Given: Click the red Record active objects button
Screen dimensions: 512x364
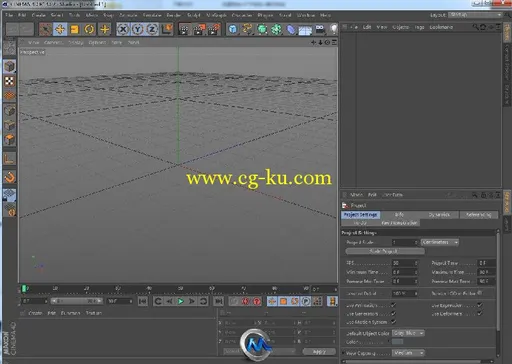Looking at the screenshot, I should pos(246,301).
